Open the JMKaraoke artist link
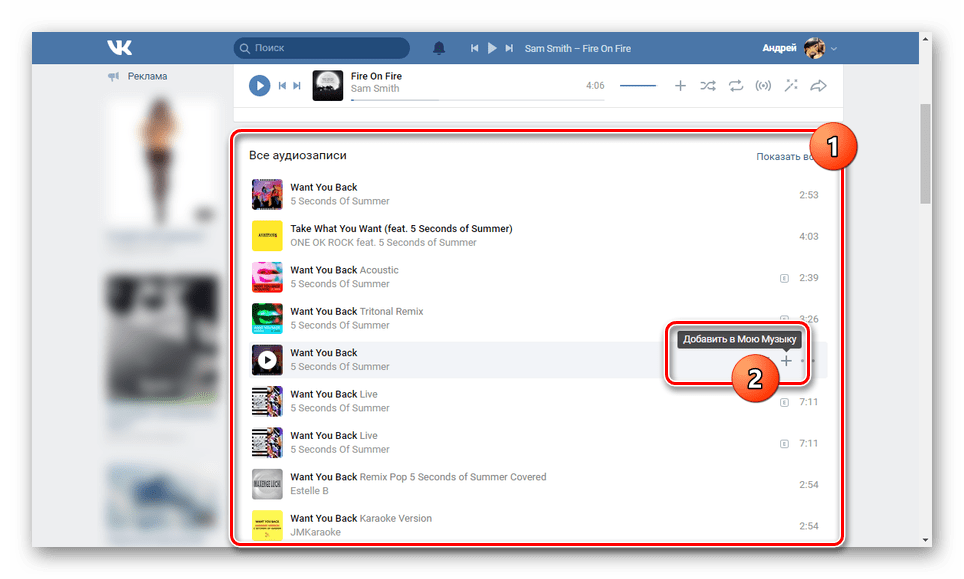 coord(315,532)
